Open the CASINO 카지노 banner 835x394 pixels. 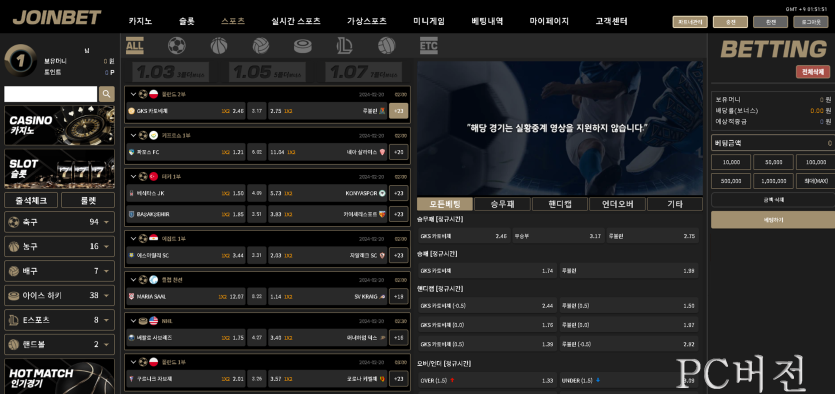(59, 126)
